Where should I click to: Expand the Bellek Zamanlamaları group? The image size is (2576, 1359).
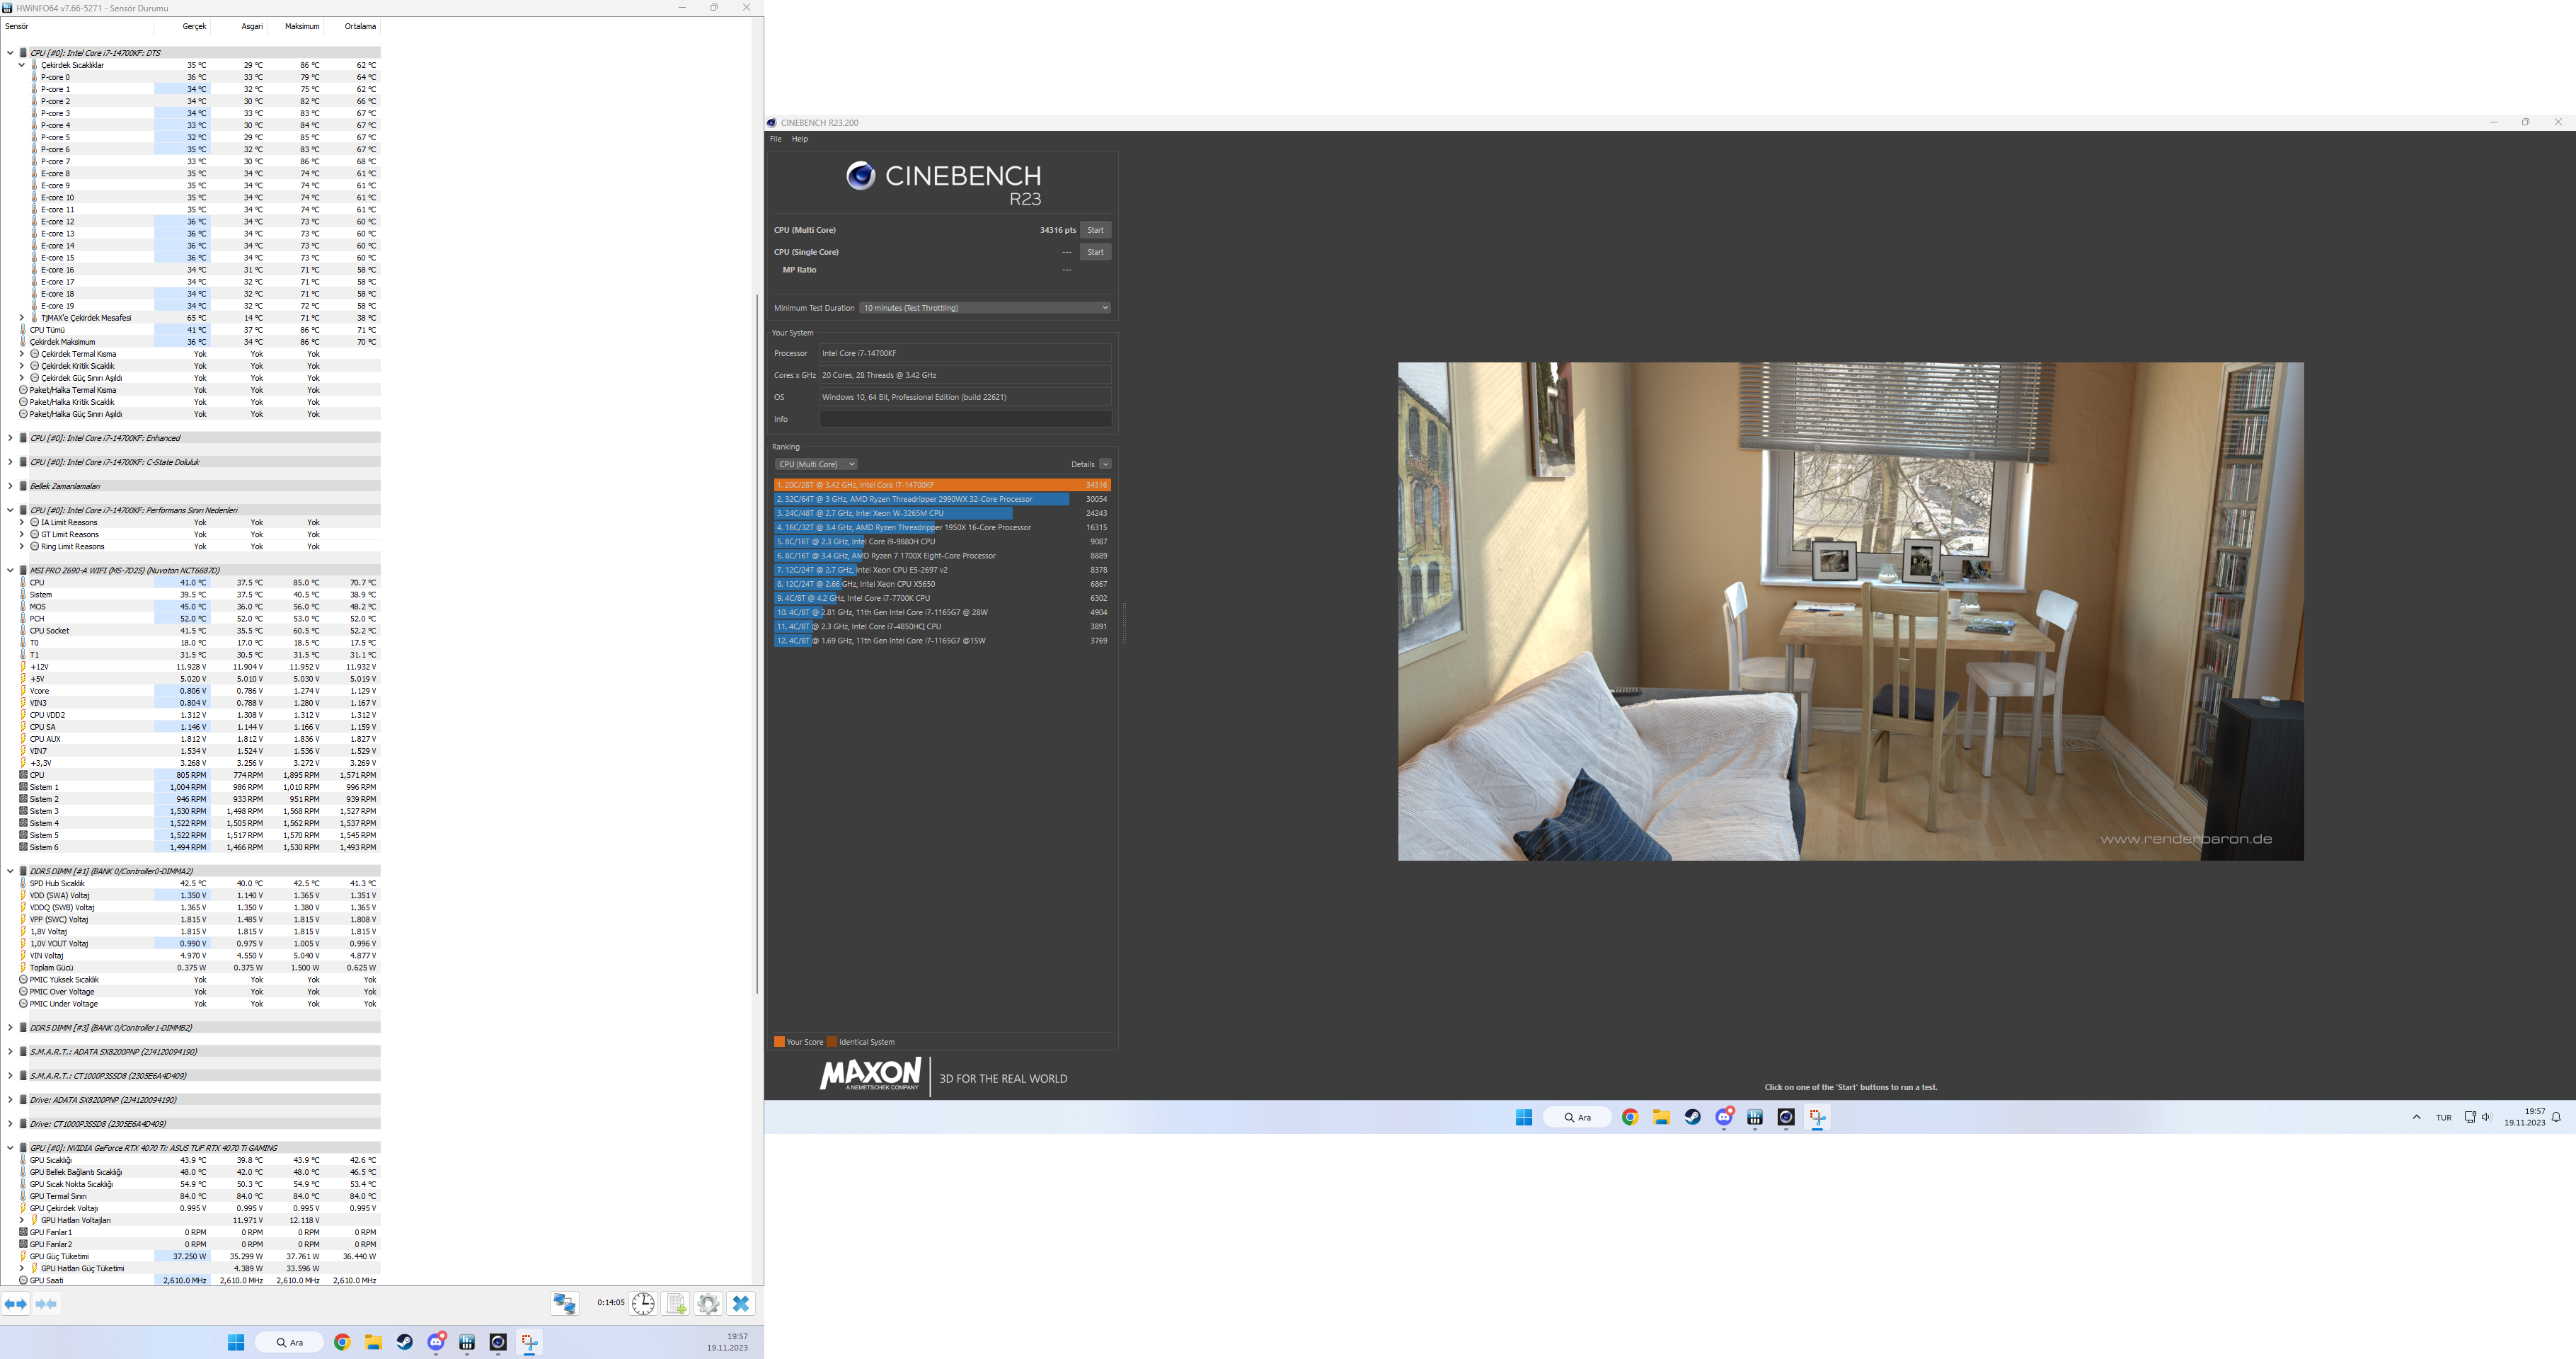tap(10, 486)
